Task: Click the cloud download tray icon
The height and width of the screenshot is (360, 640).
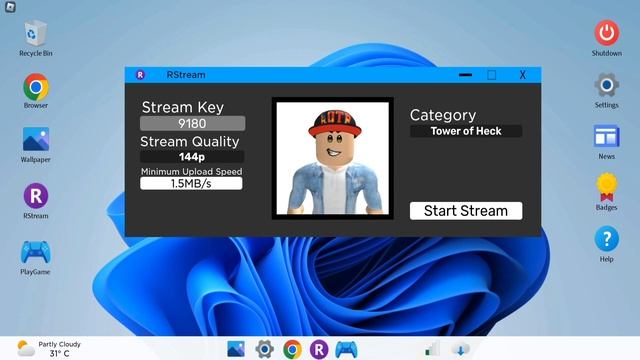Action: pyautogui.click(x=460, y=349)
